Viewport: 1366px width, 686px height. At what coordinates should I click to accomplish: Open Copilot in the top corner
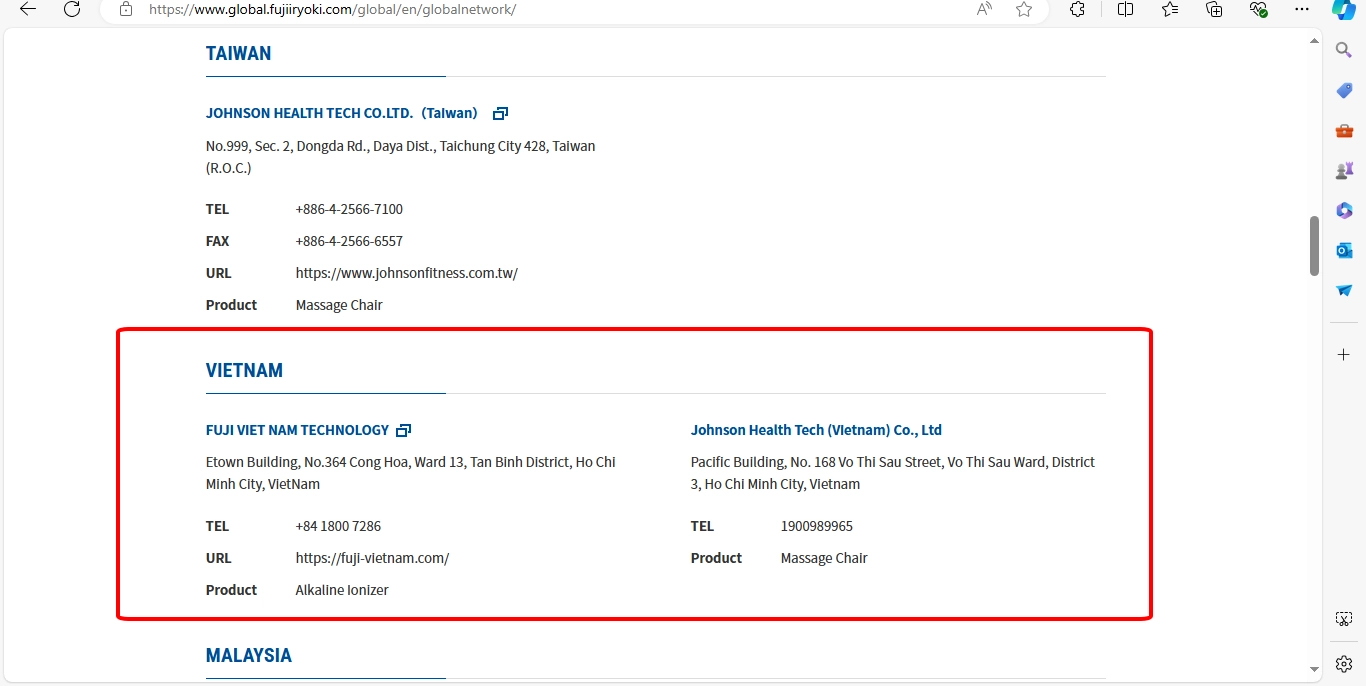(1344, 9)
